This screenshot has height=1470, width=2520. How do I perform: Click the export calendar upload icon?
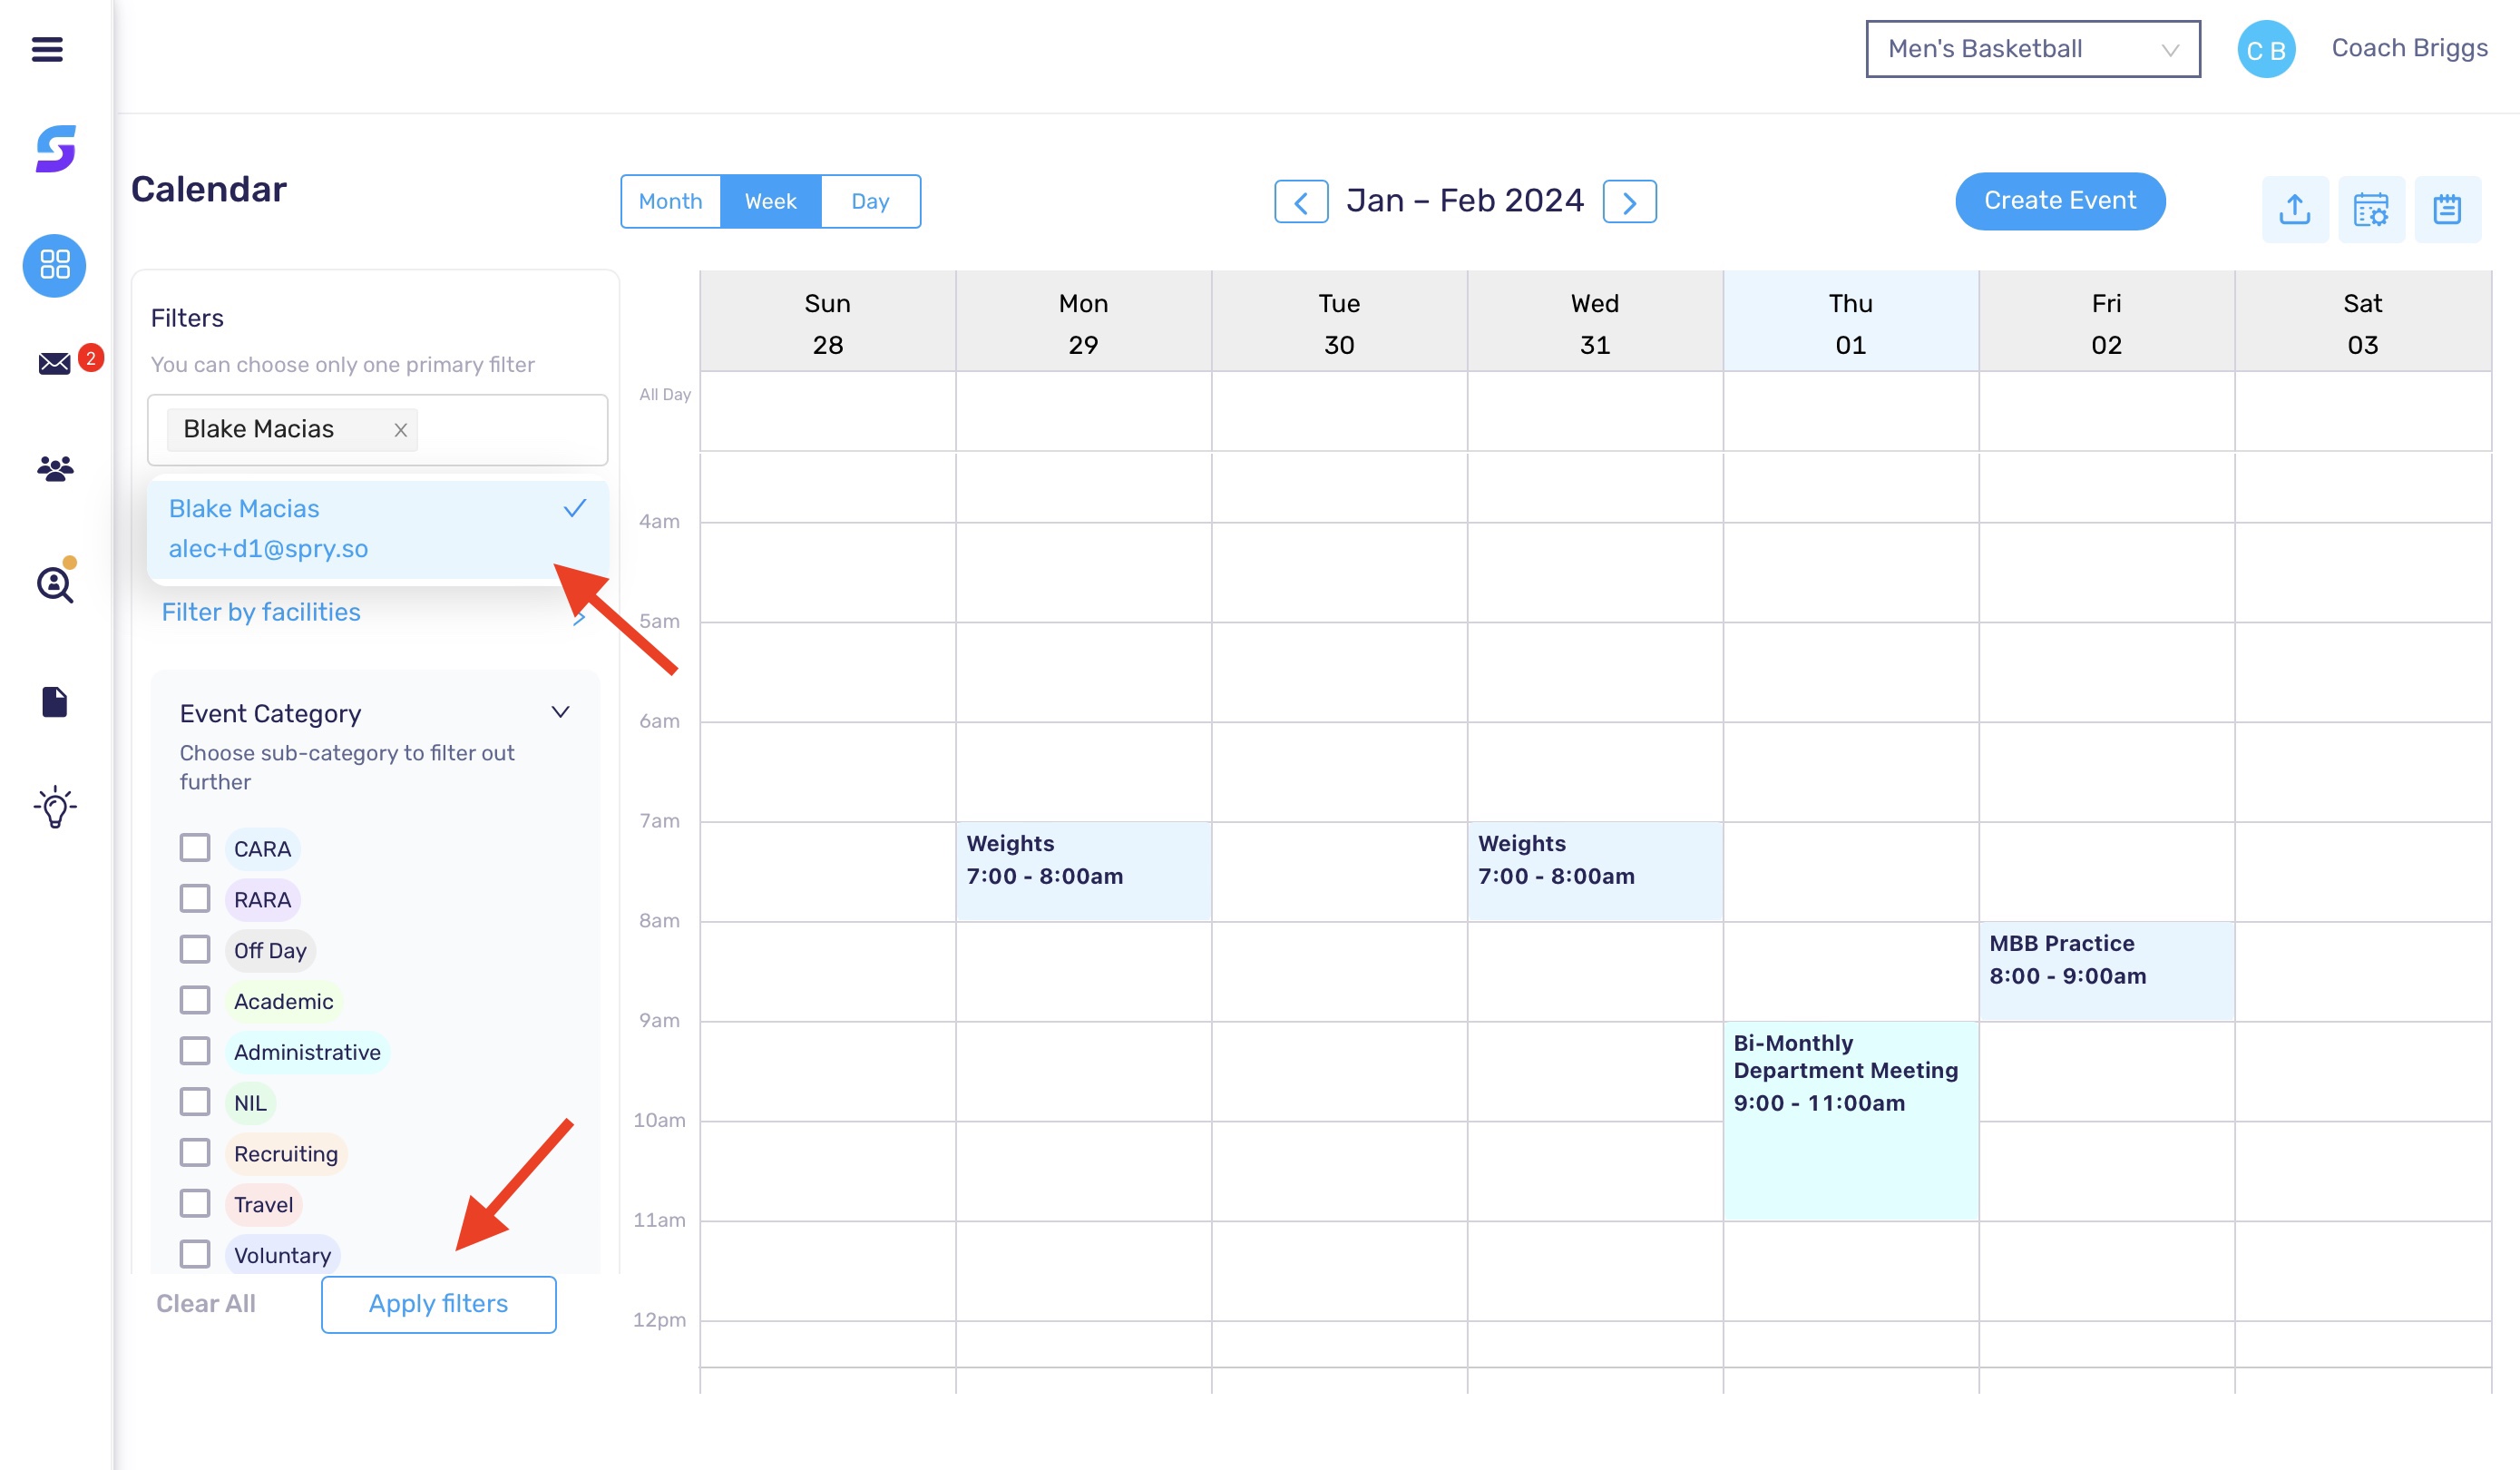point(2295,209)
